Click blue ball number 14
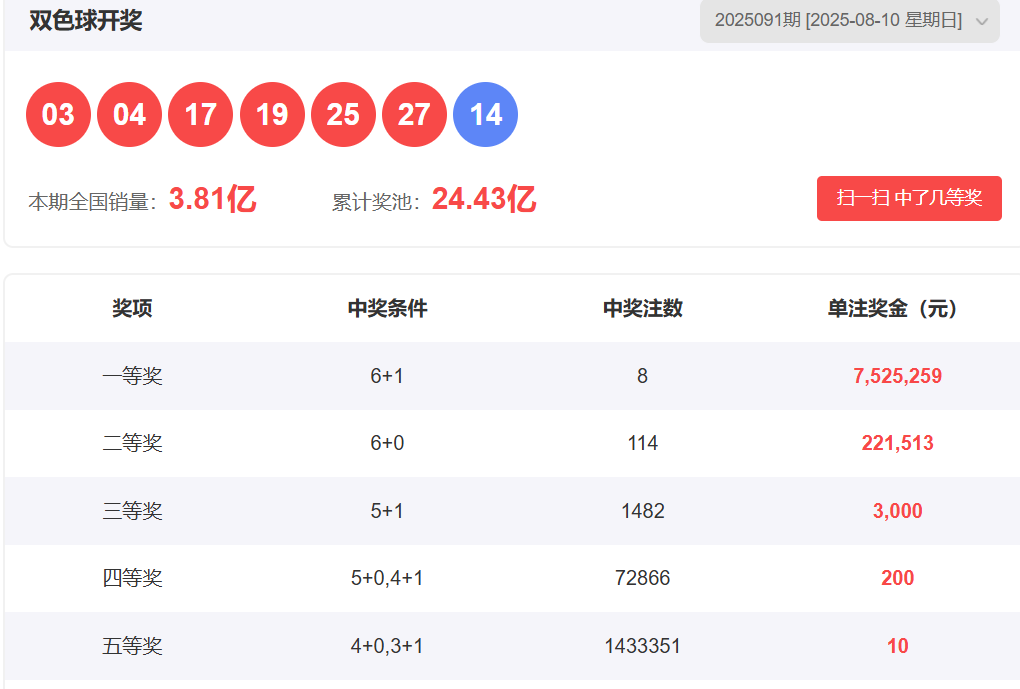1020x689 pixels. coord(486,115)
